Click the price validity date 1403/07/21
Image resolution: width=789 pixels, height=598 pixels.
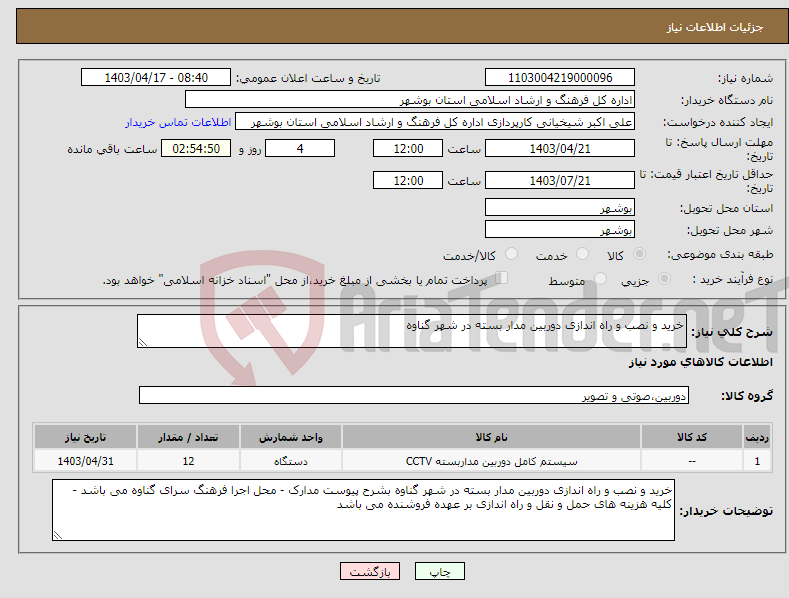point(560,180)
